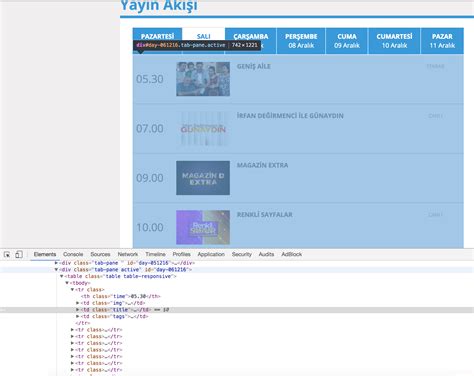The height and width of the screenshot is (376, 474).
Task: Click the Yayın Akışı page heading
Action: 159,6
